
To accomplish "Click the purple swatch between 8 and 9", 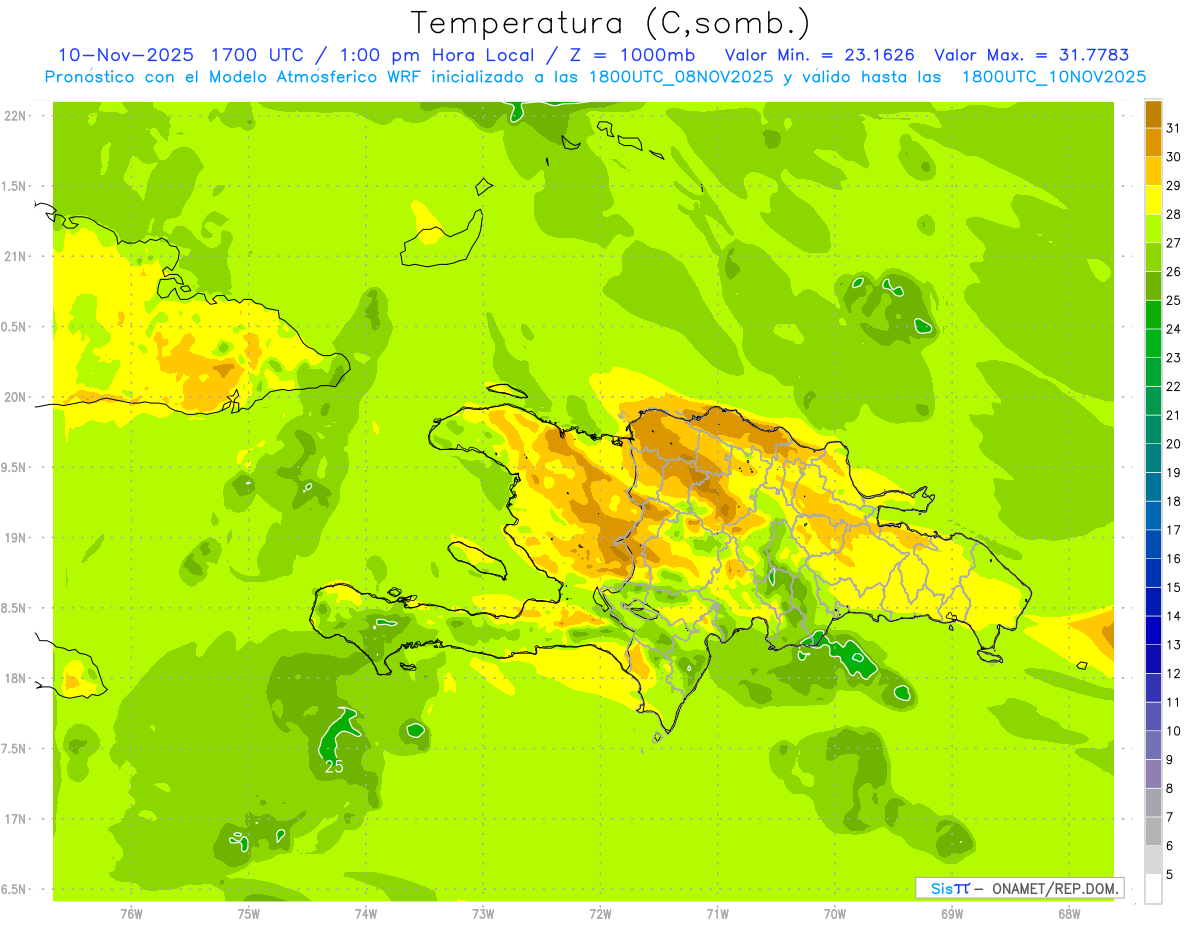I will click(x=1153, y=774).
